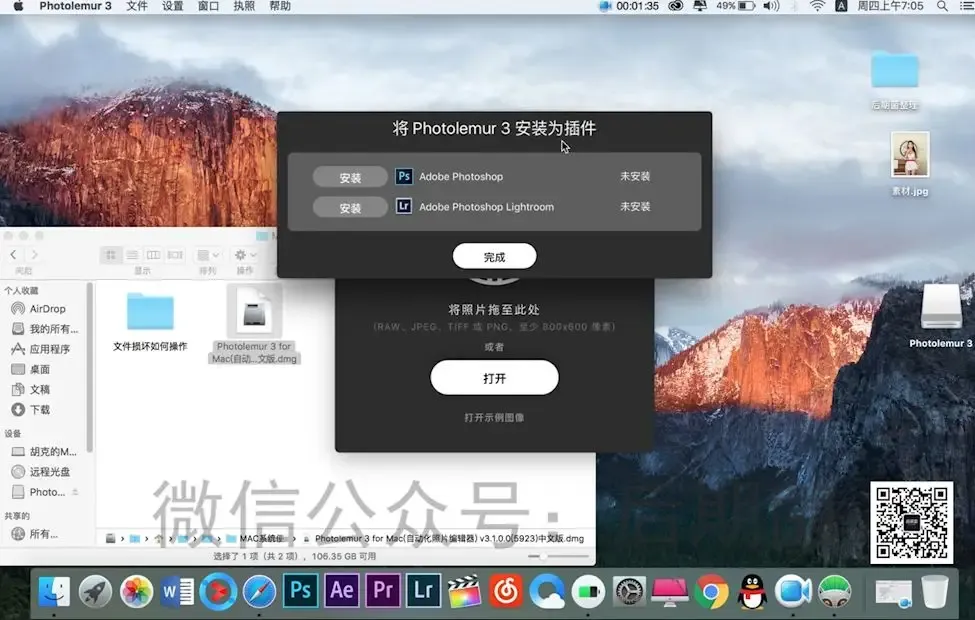Launch Photoshop from the Dock
975x620 pixels.
pos(300,591)
